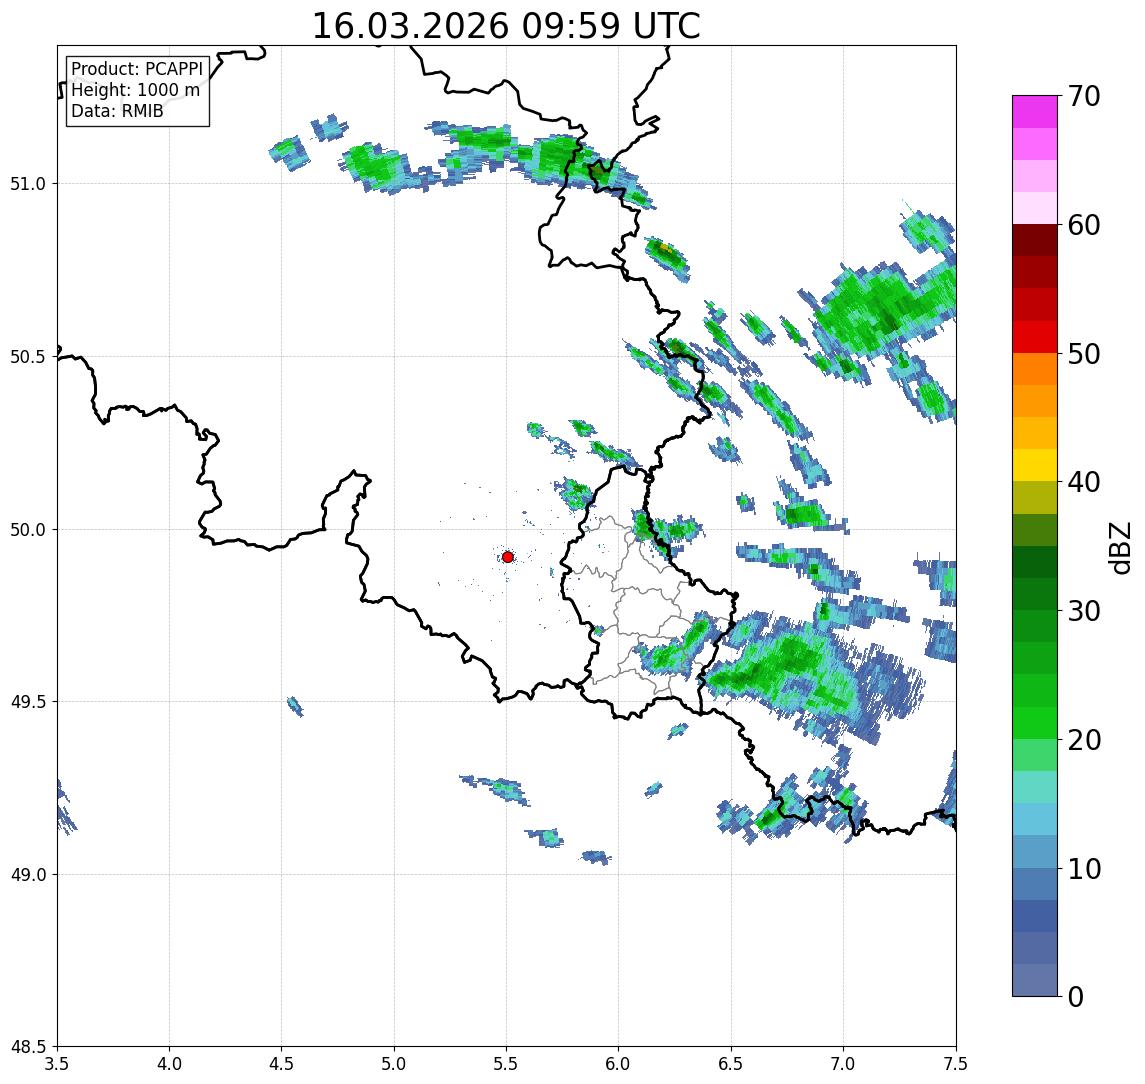Click latitude axis label 49.5

28,702
